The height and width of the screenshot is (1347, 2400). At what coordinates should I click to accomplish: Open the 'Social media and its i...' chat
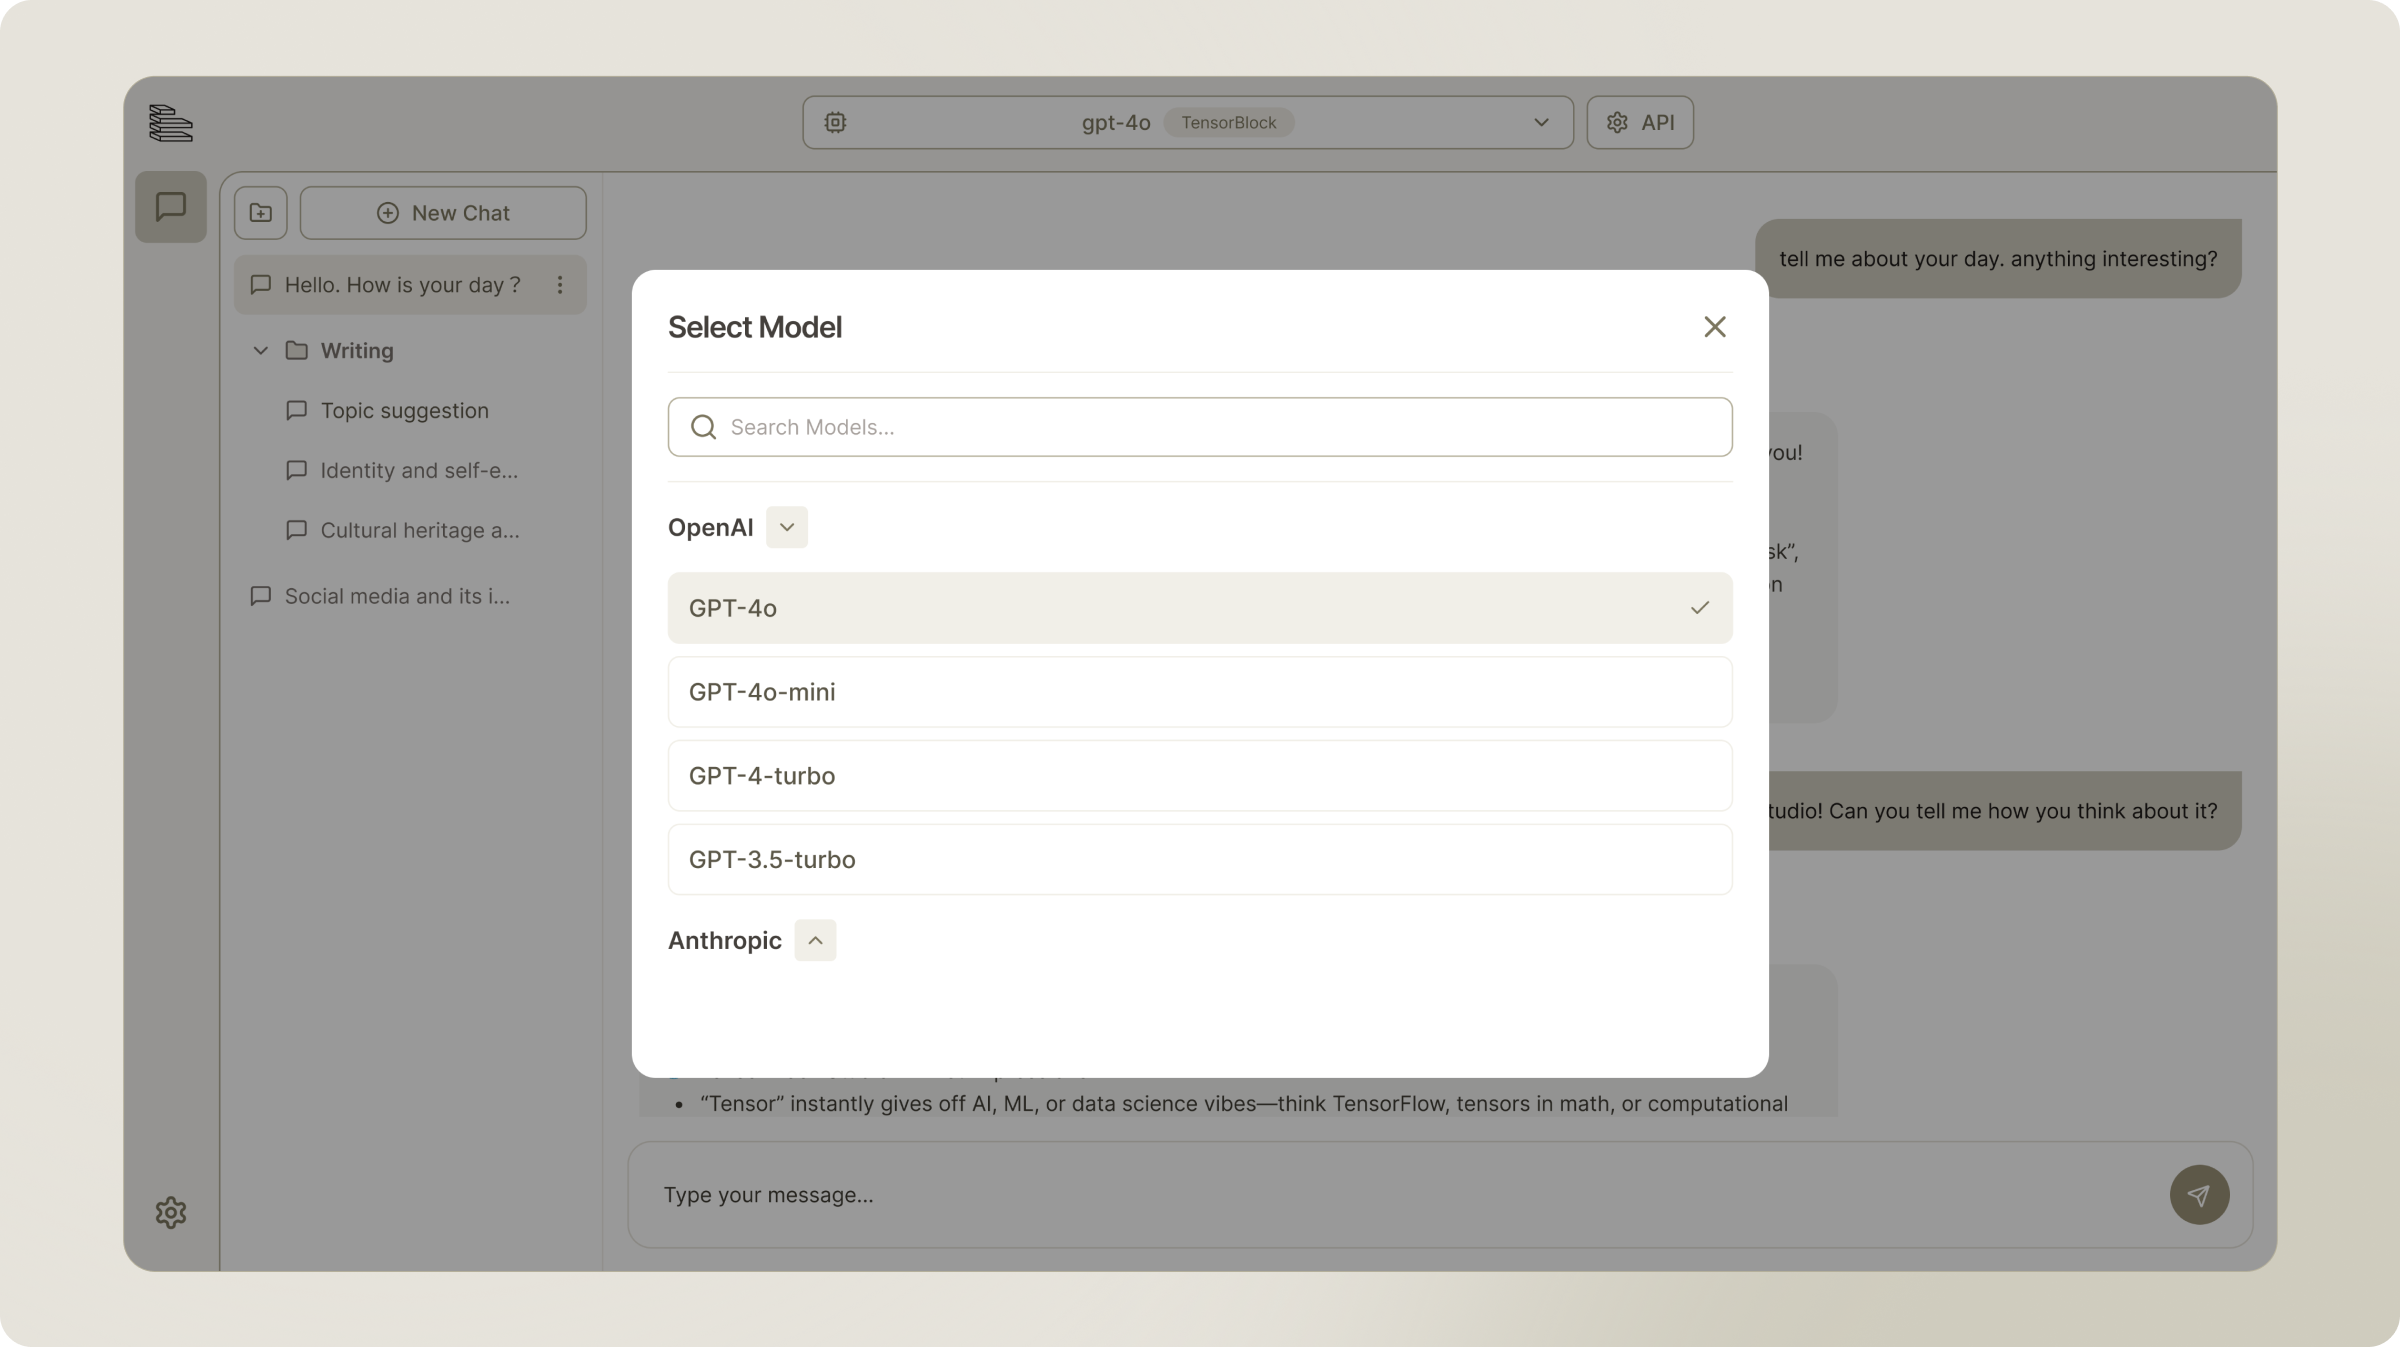[x=380, y=596]
